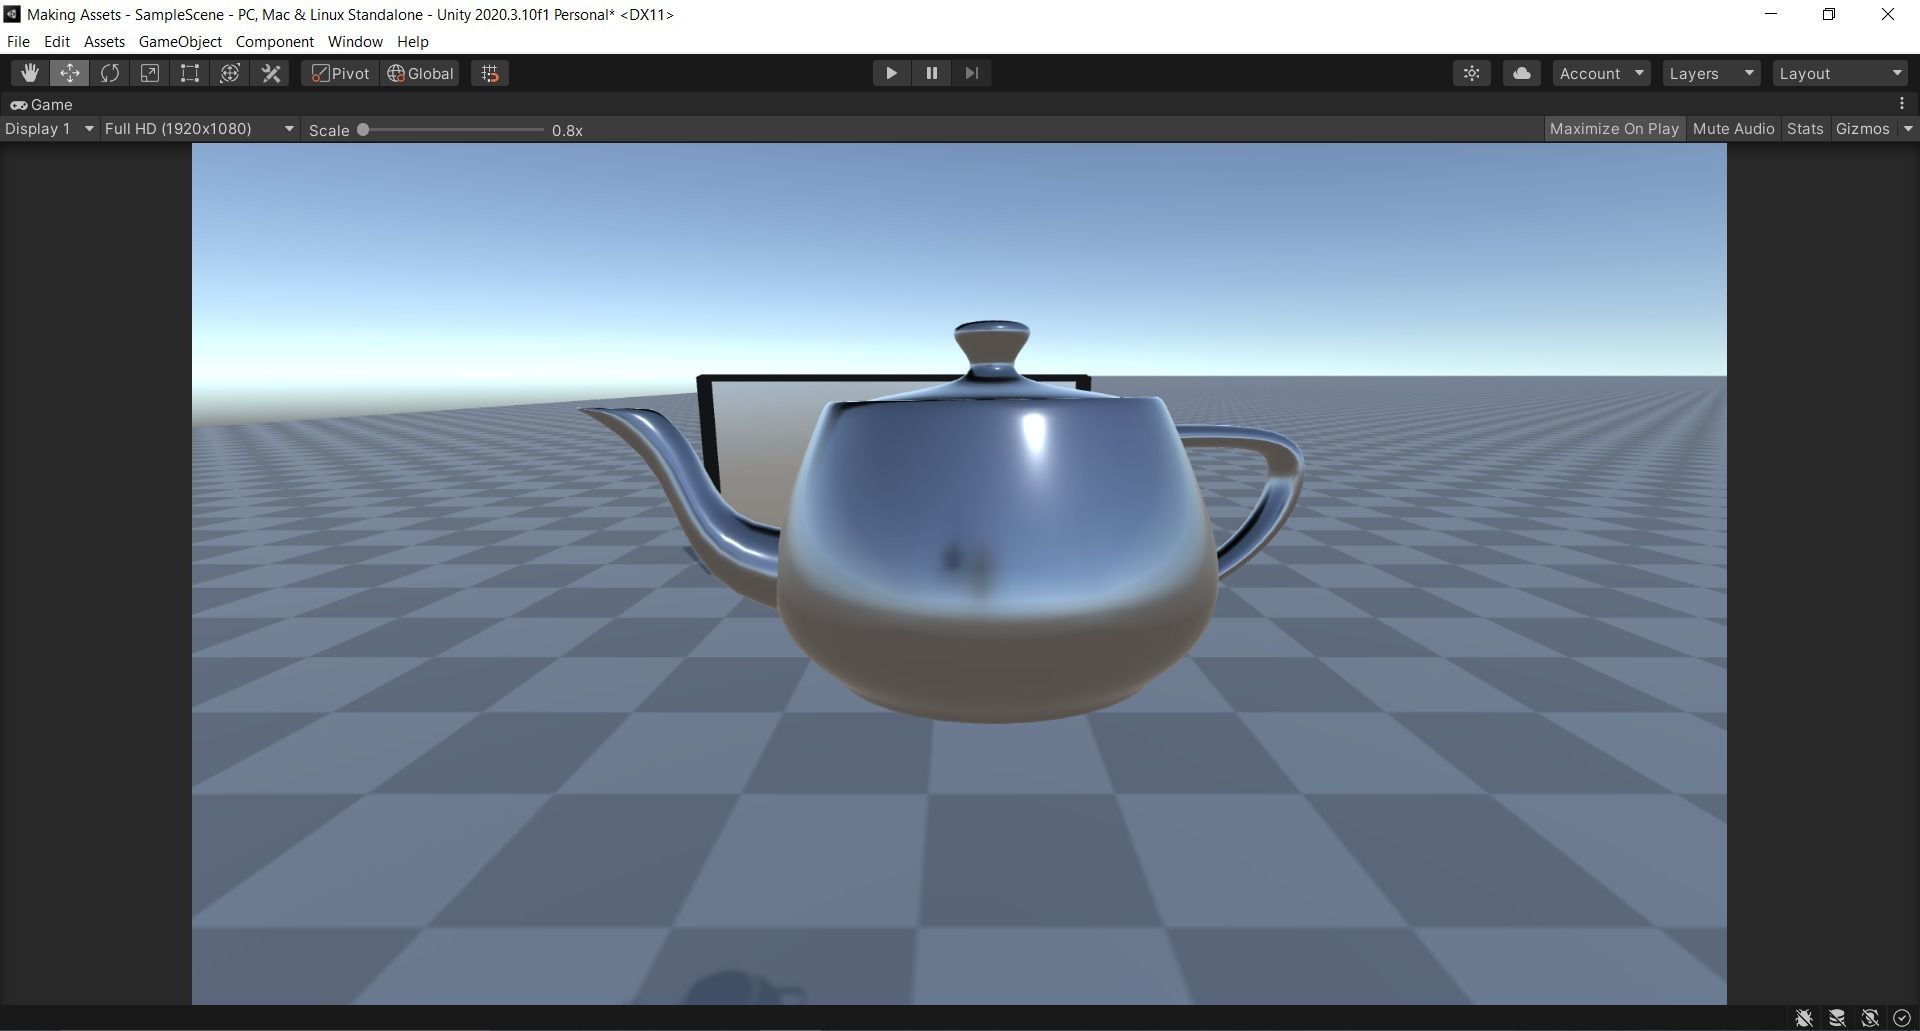Open the Display 1 dropdown
Image resolution: width=1920 pixels, height=1031 pixels.
pos(48,129)
